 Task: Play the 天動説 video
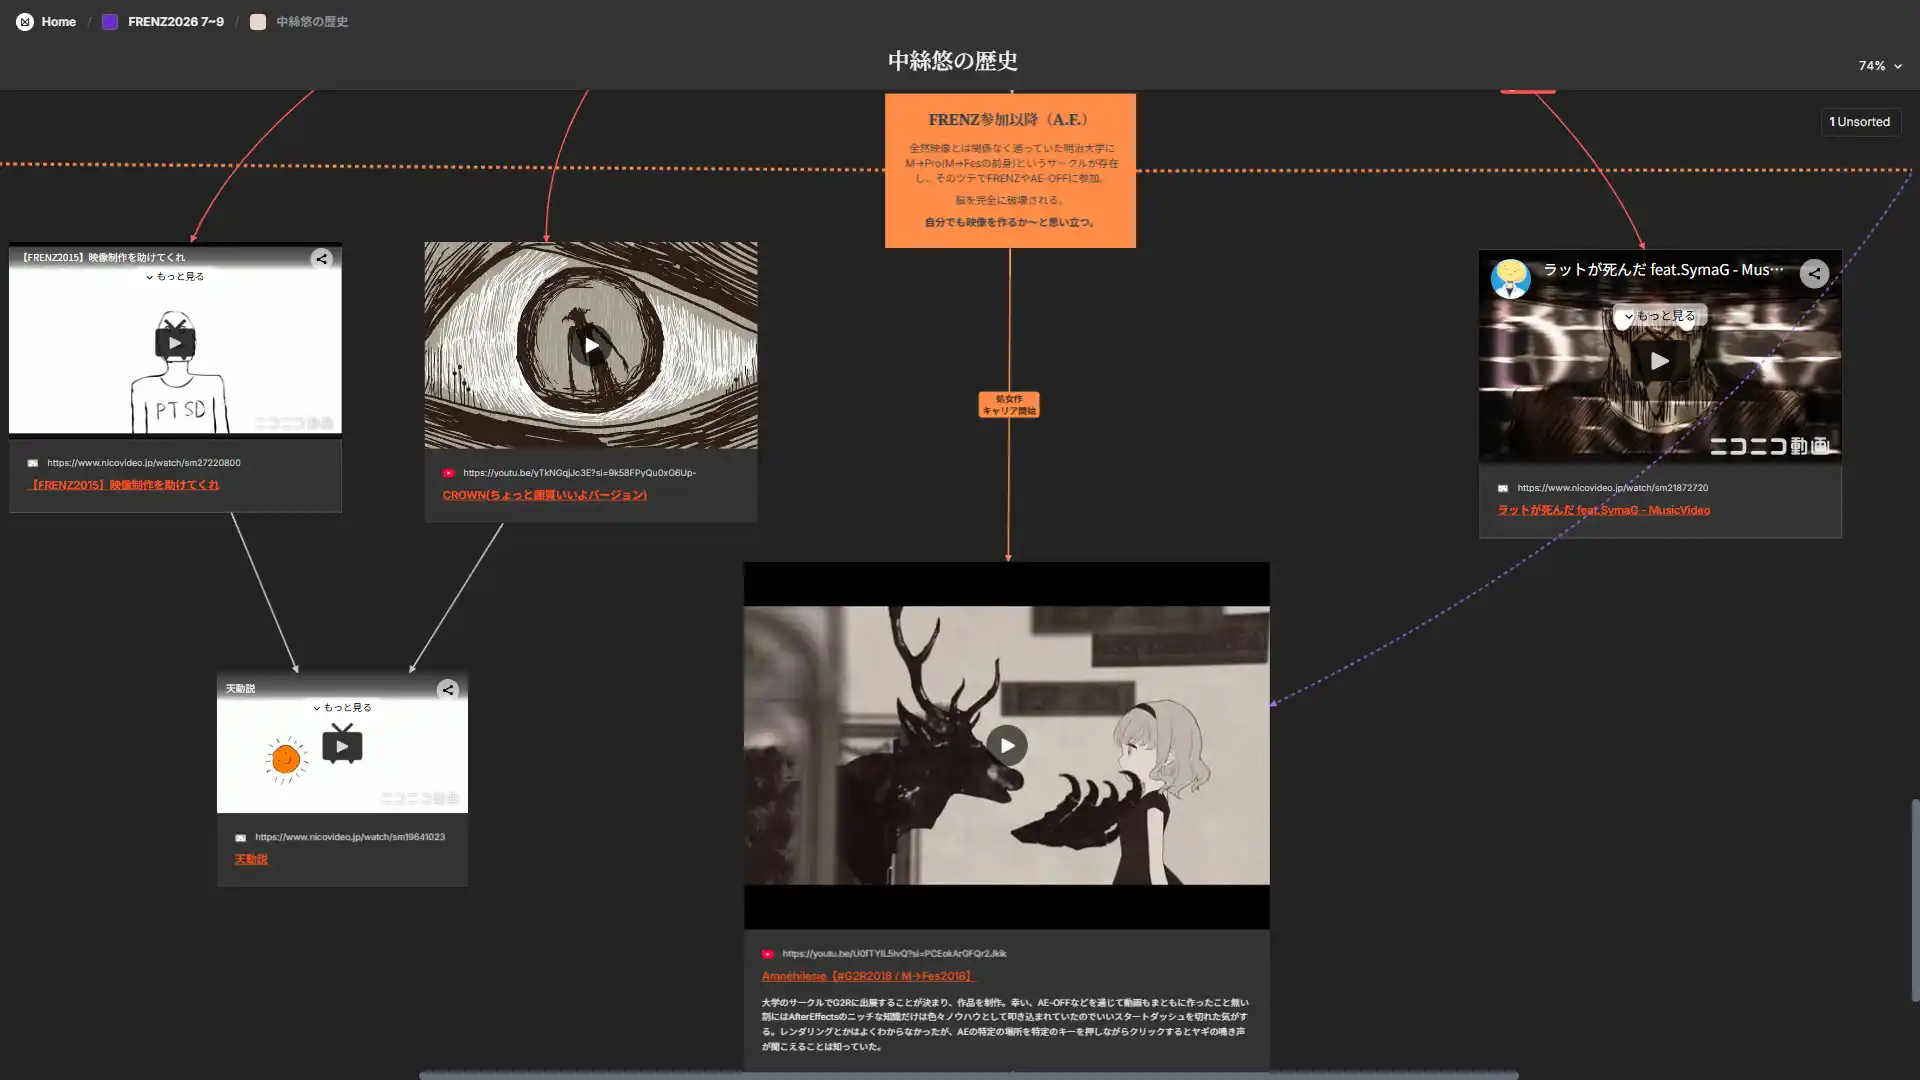342,746
